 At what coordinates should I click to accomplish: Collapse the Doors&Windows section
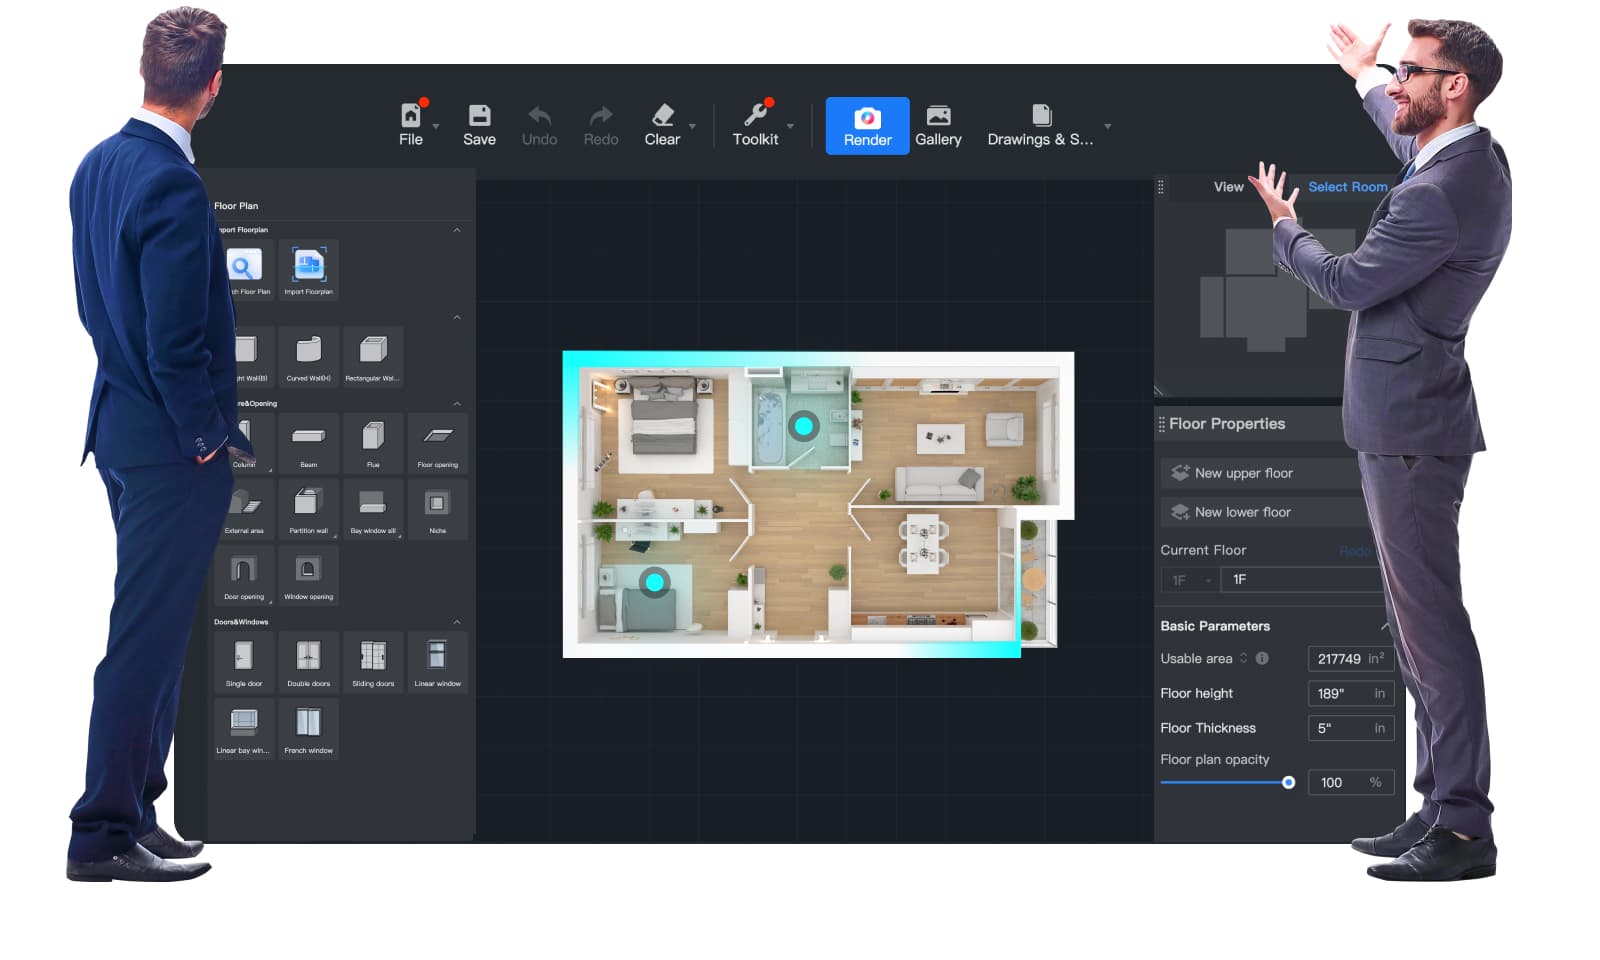point(457,622)
